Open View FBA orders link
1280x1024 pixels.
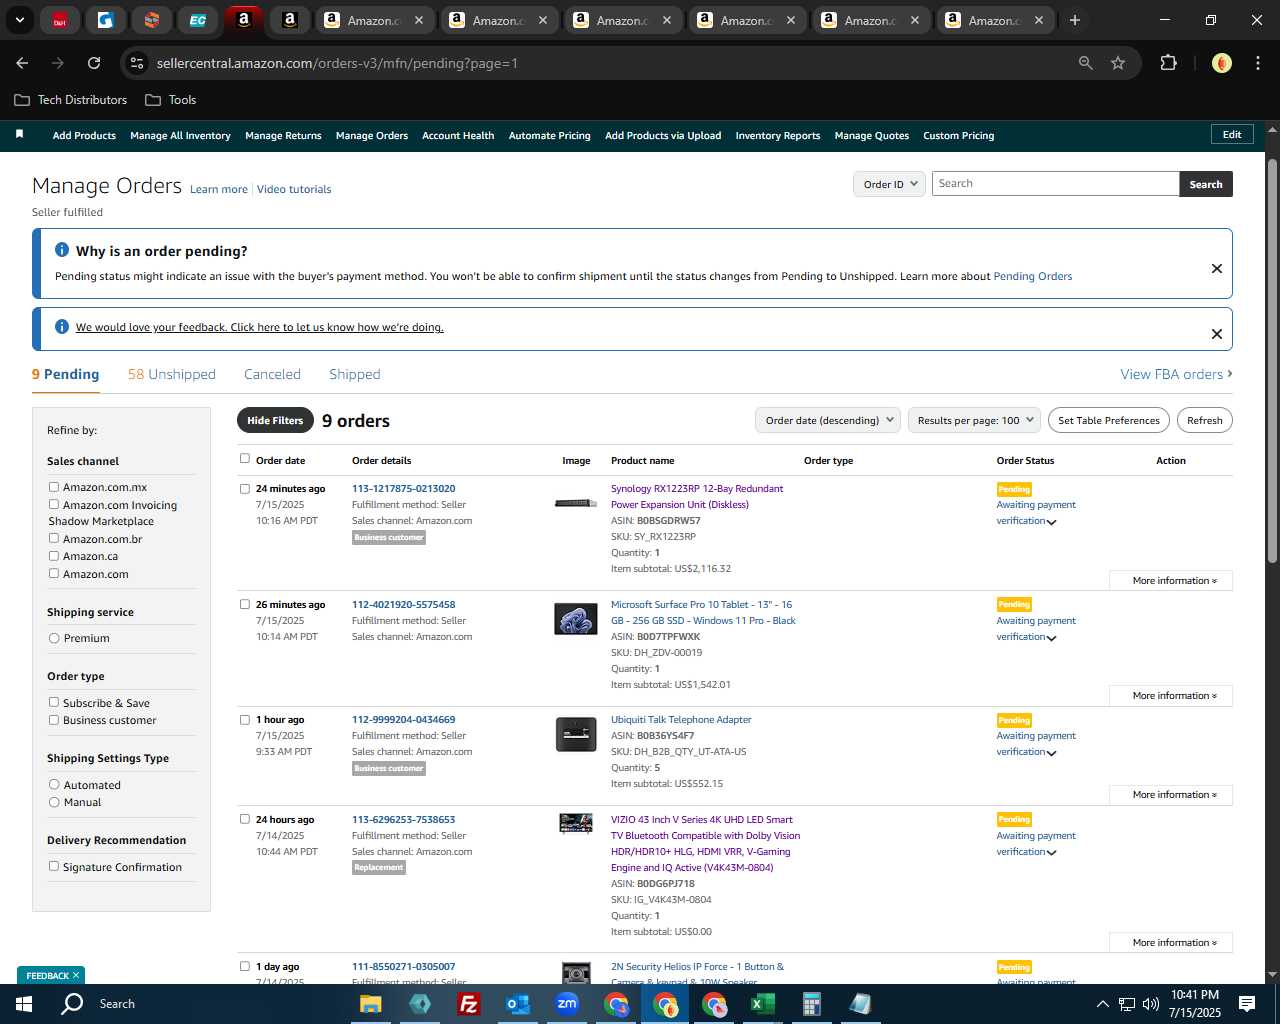click(1176, 374)
